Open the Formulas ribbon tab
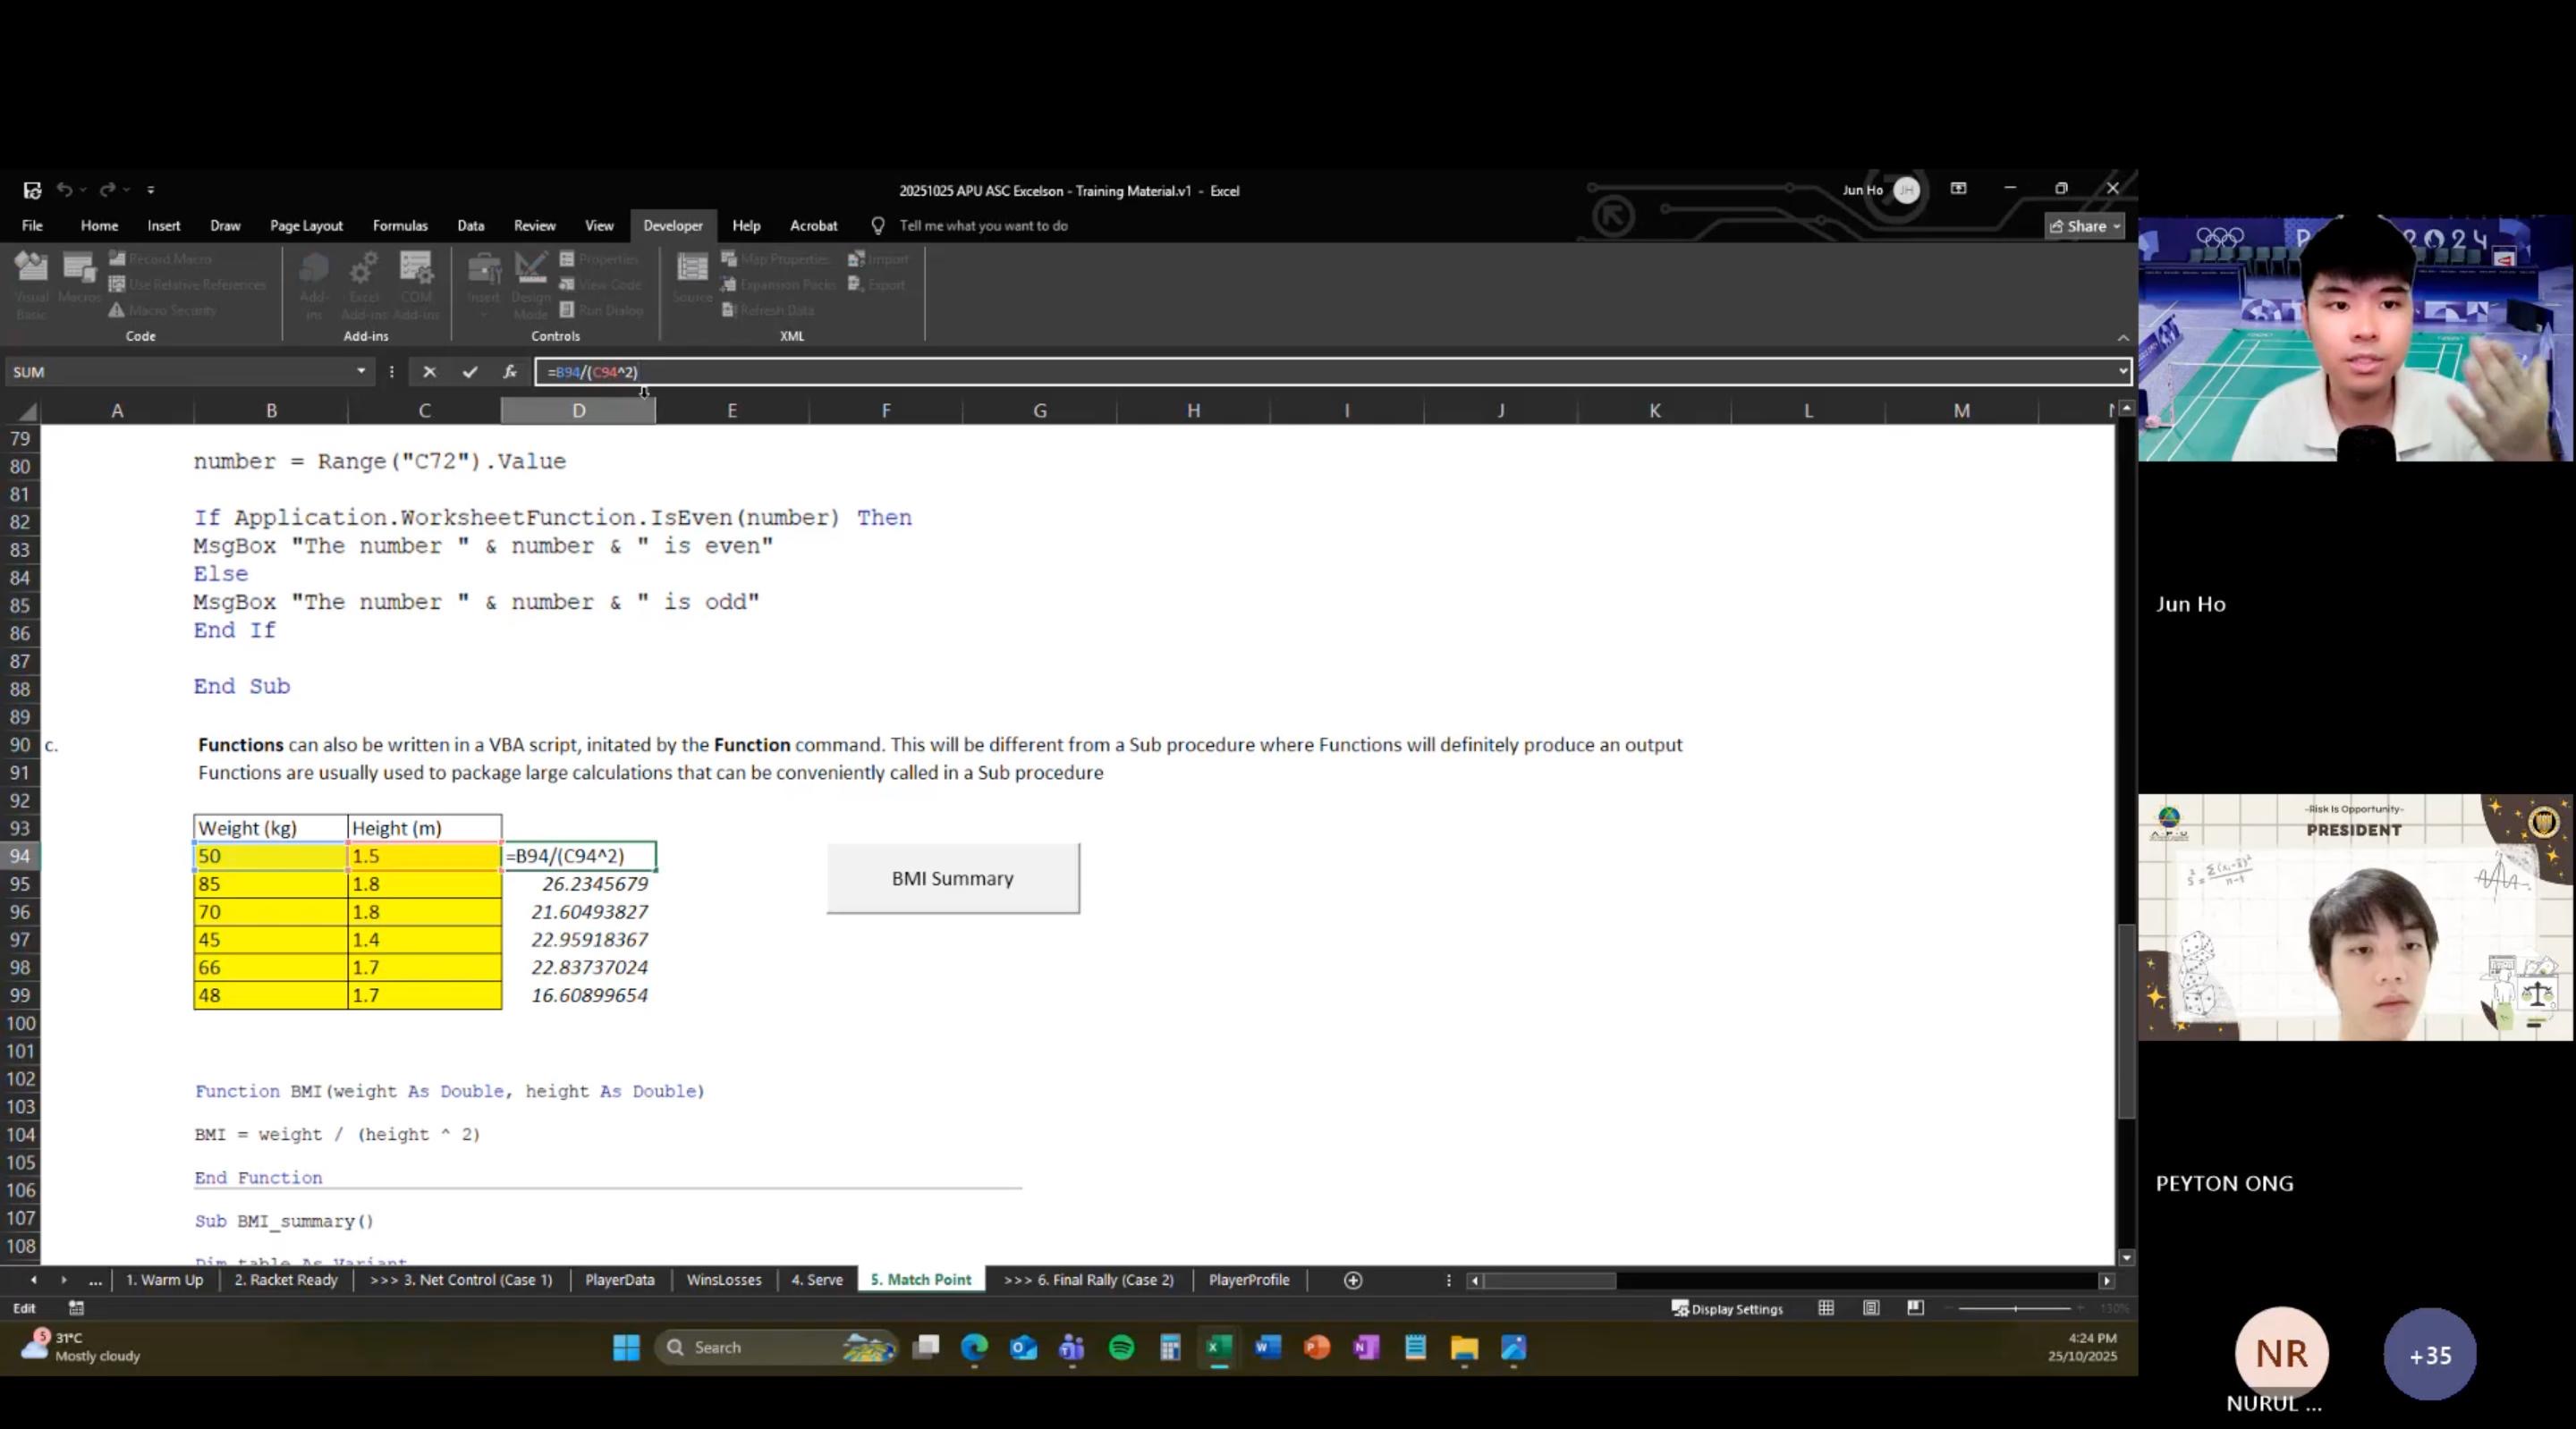This screenshot has width=2576, height=1429. pyautogui.click(x=400, y=226)
